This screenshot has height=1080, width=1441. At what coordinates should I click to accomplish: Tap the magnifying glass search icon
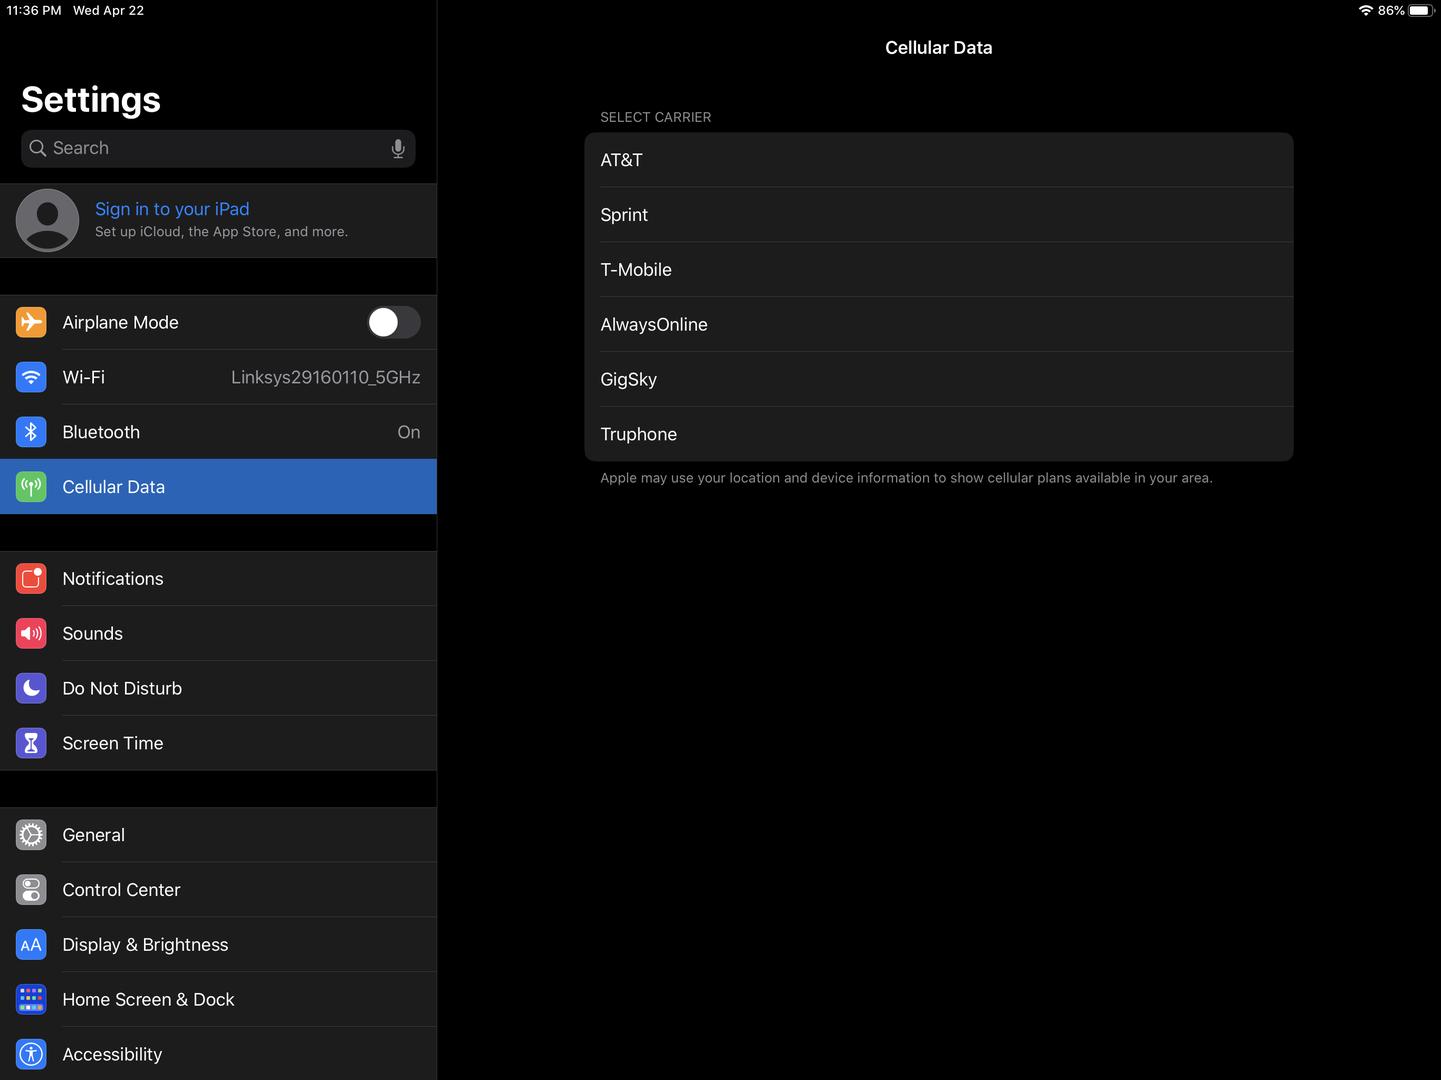pyautogui.click(x=38, y=148)
